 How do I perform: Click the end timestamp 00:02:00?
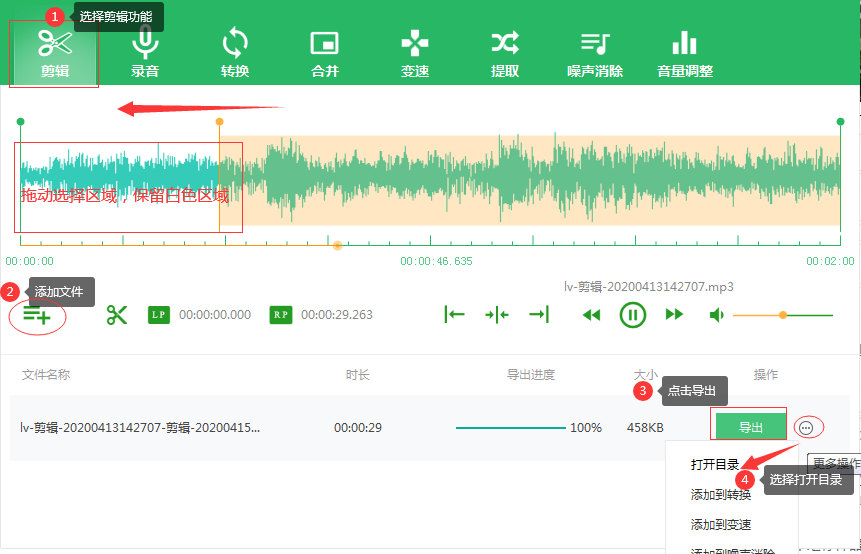(830, 261)
